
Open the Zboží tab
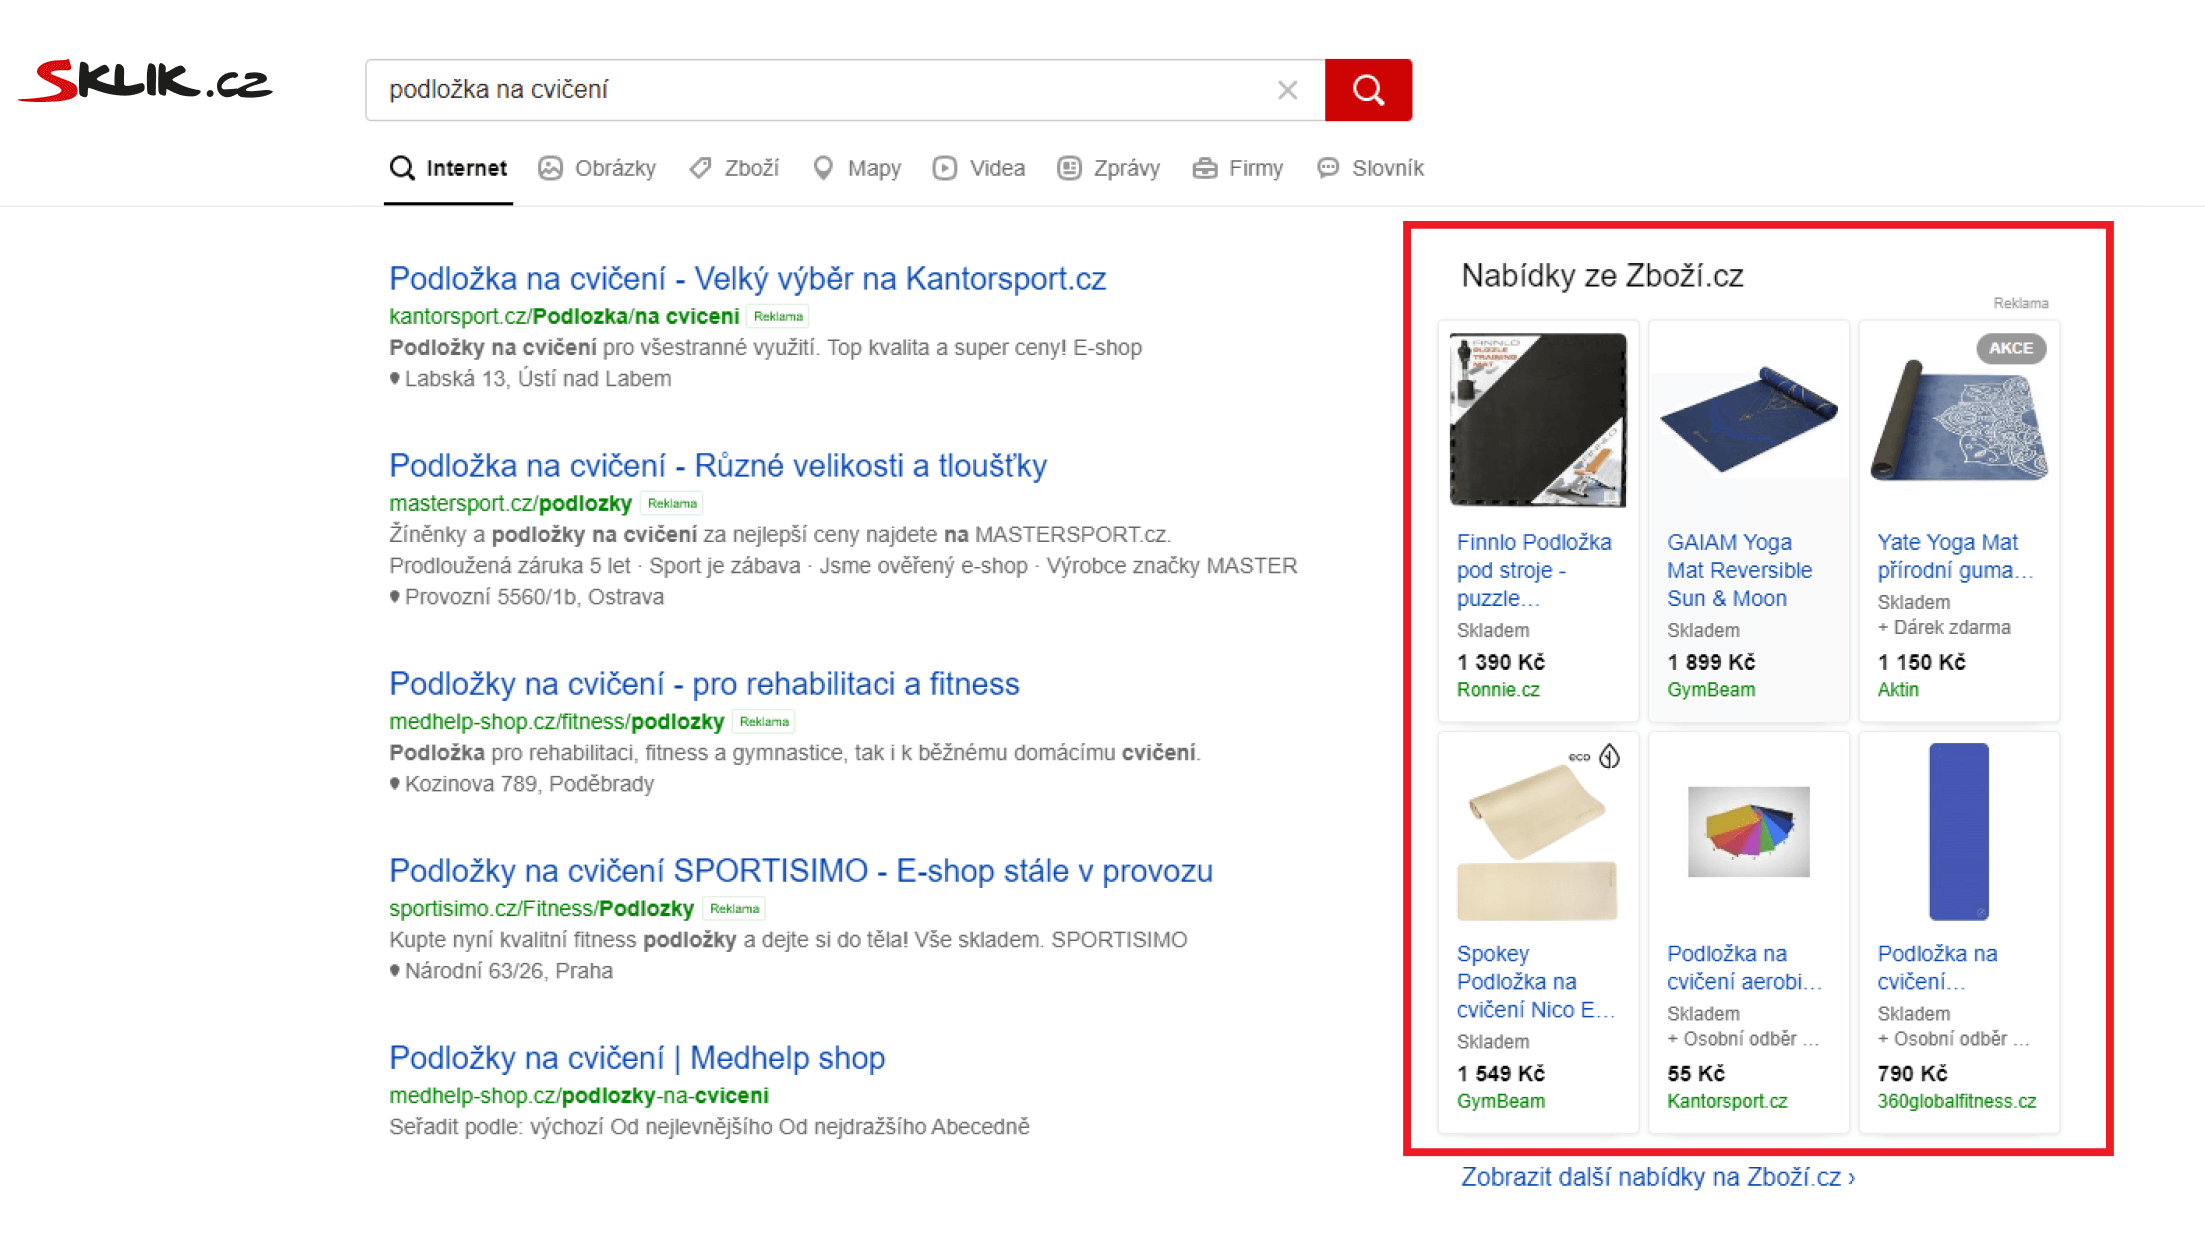[734, 168]
